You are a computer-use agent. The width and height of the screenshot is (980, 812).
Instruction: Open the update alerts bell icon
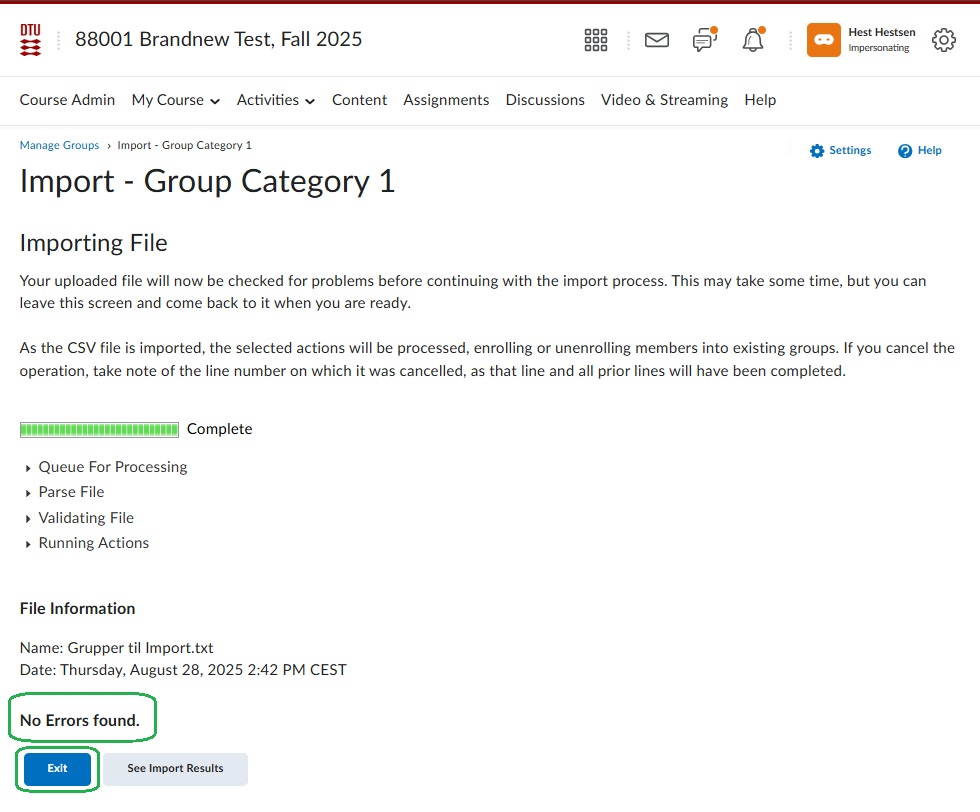tap(753, 39)
